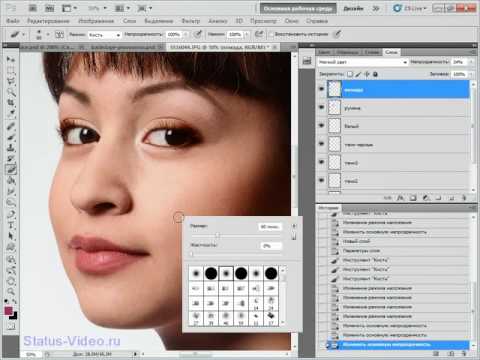Viewport: 480px width, 360px height.
Task: Select the Horizontal Type tool
Action: tap(11, 225)
